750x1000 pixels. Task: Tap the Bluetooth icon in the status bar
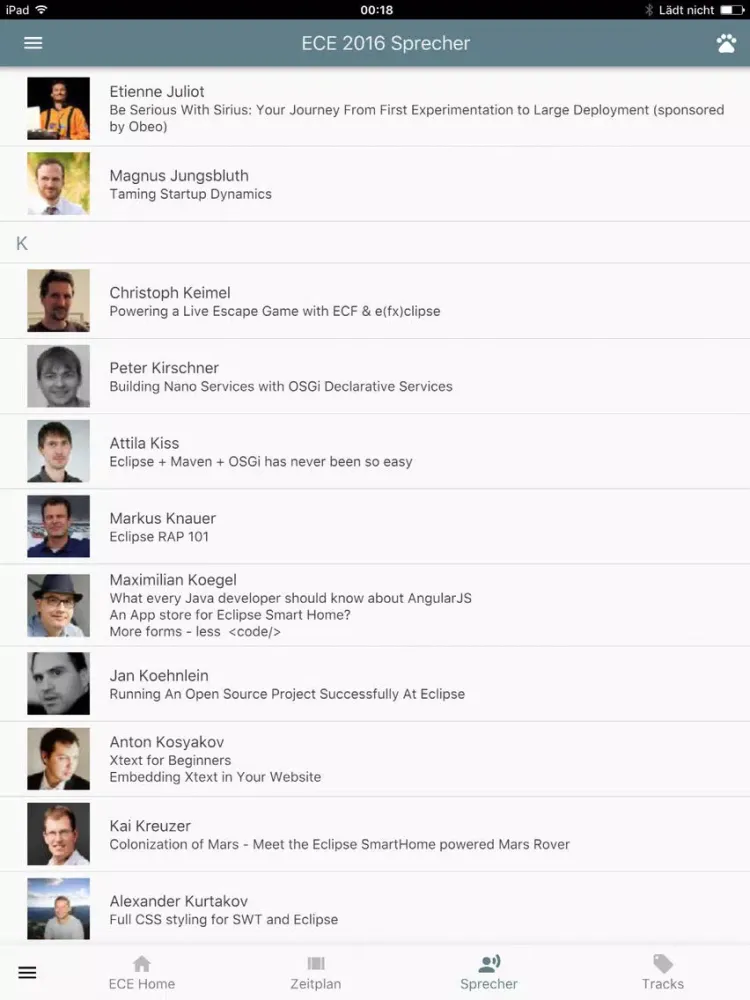[648, 10]
